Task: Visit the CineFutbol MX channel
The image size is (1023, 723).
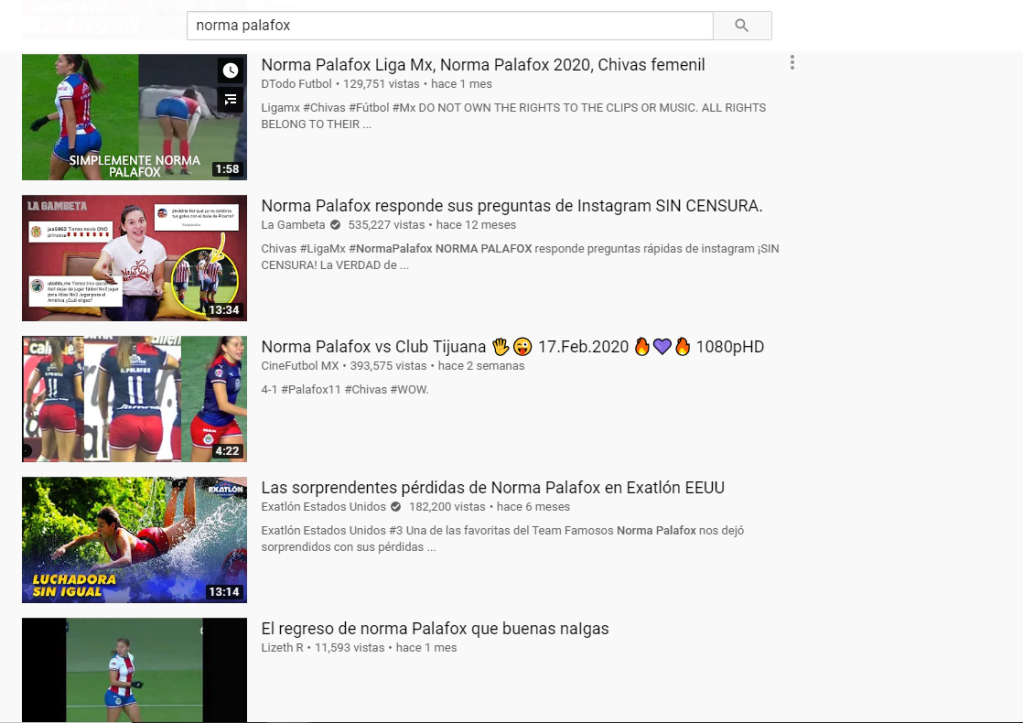Action: 300,366
